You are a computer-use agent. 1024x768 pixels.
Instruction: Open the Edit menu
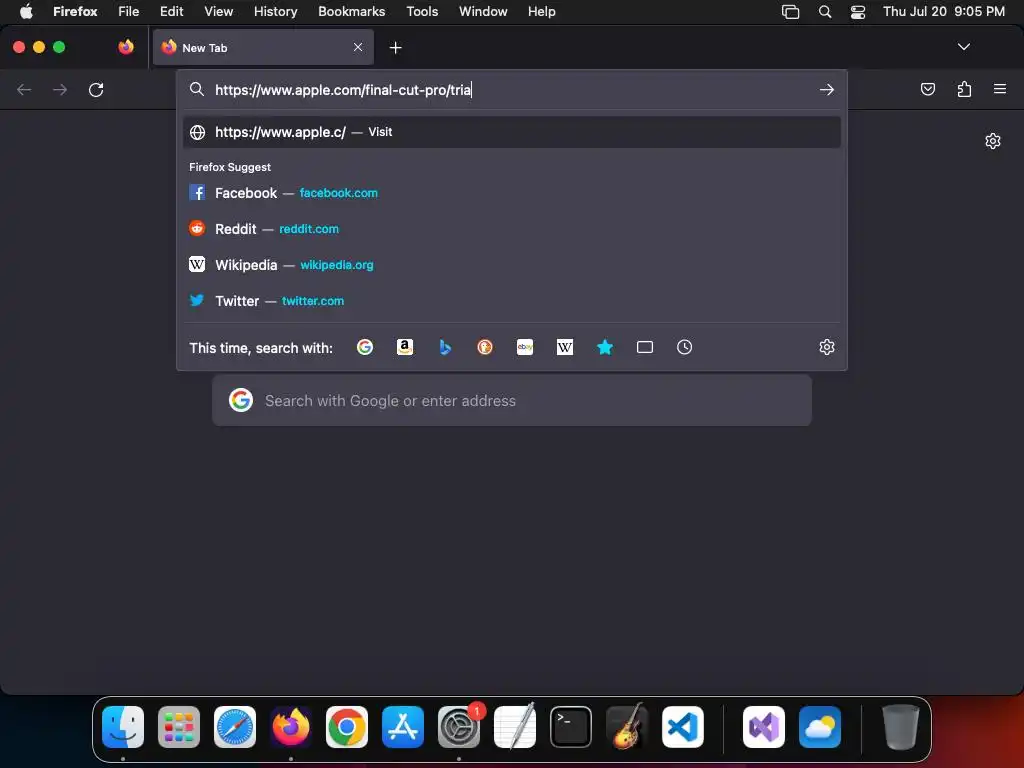[172, 11]
